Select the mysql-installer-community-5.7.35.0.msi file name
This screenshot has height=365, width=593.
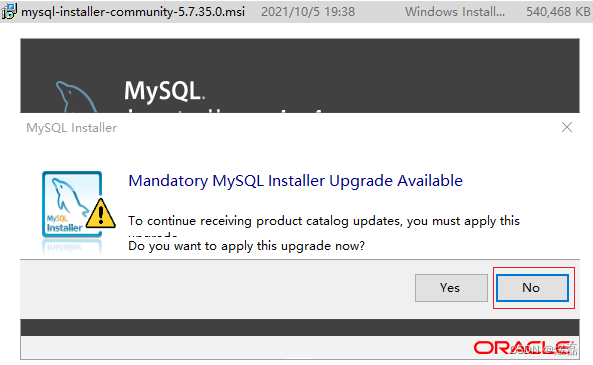tap(133, 12)
